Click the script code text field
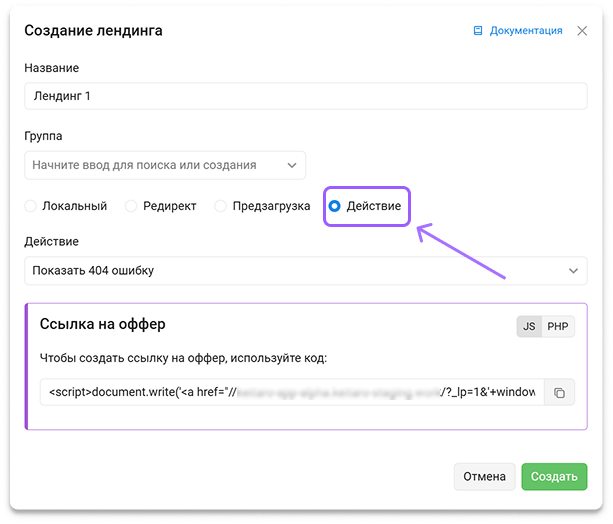Screen dimensions: 613x524 [292, 393]
